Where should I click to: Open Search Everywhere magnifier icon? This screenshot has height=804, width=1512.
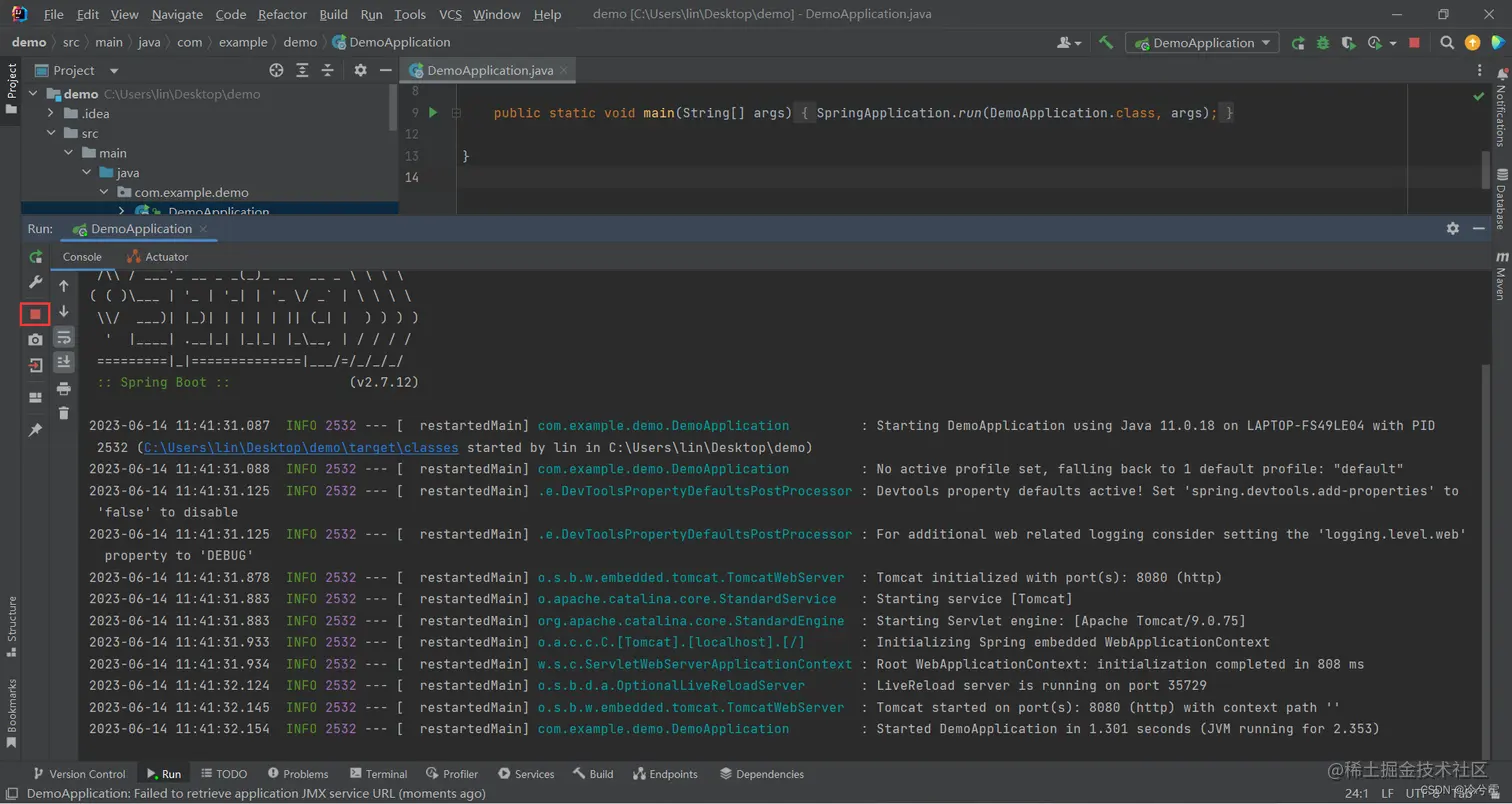[x=1446, y=43]
